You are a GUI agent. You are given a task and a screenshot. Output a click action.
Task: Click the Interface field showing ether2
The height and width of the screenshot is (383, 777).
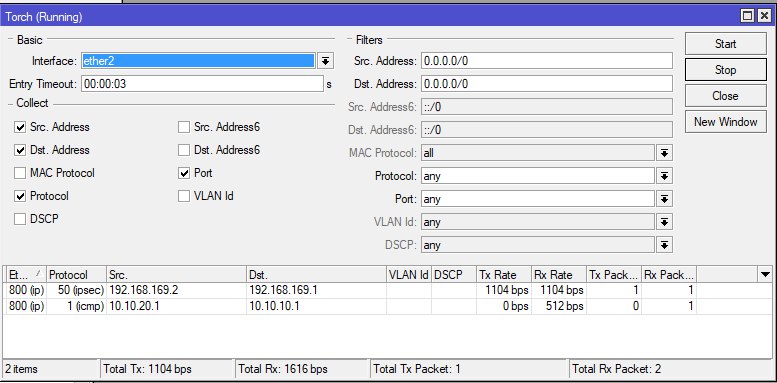click(198, 61)
